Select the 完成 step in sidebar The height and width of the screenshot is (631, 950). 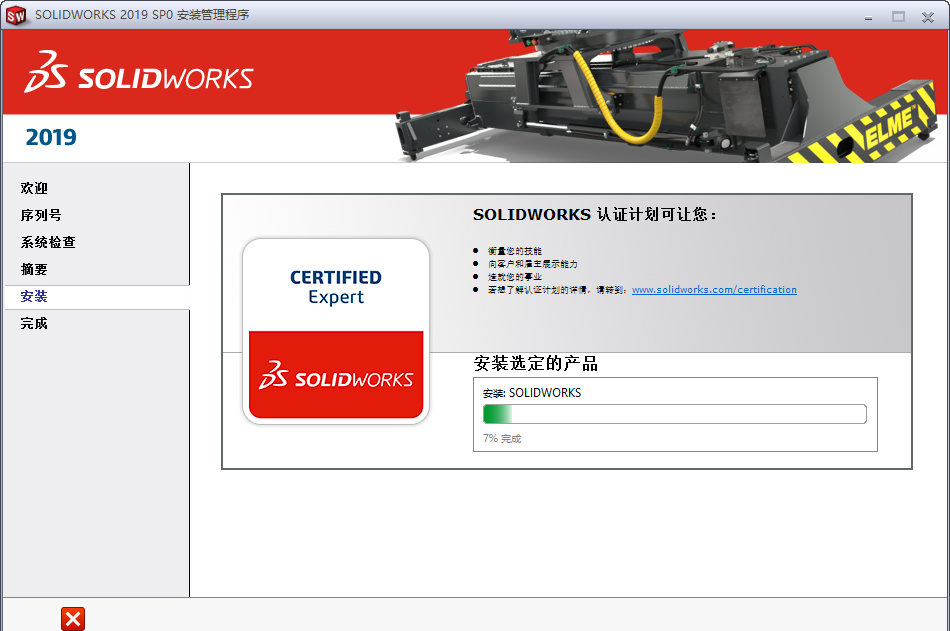(x=34, y=323)
